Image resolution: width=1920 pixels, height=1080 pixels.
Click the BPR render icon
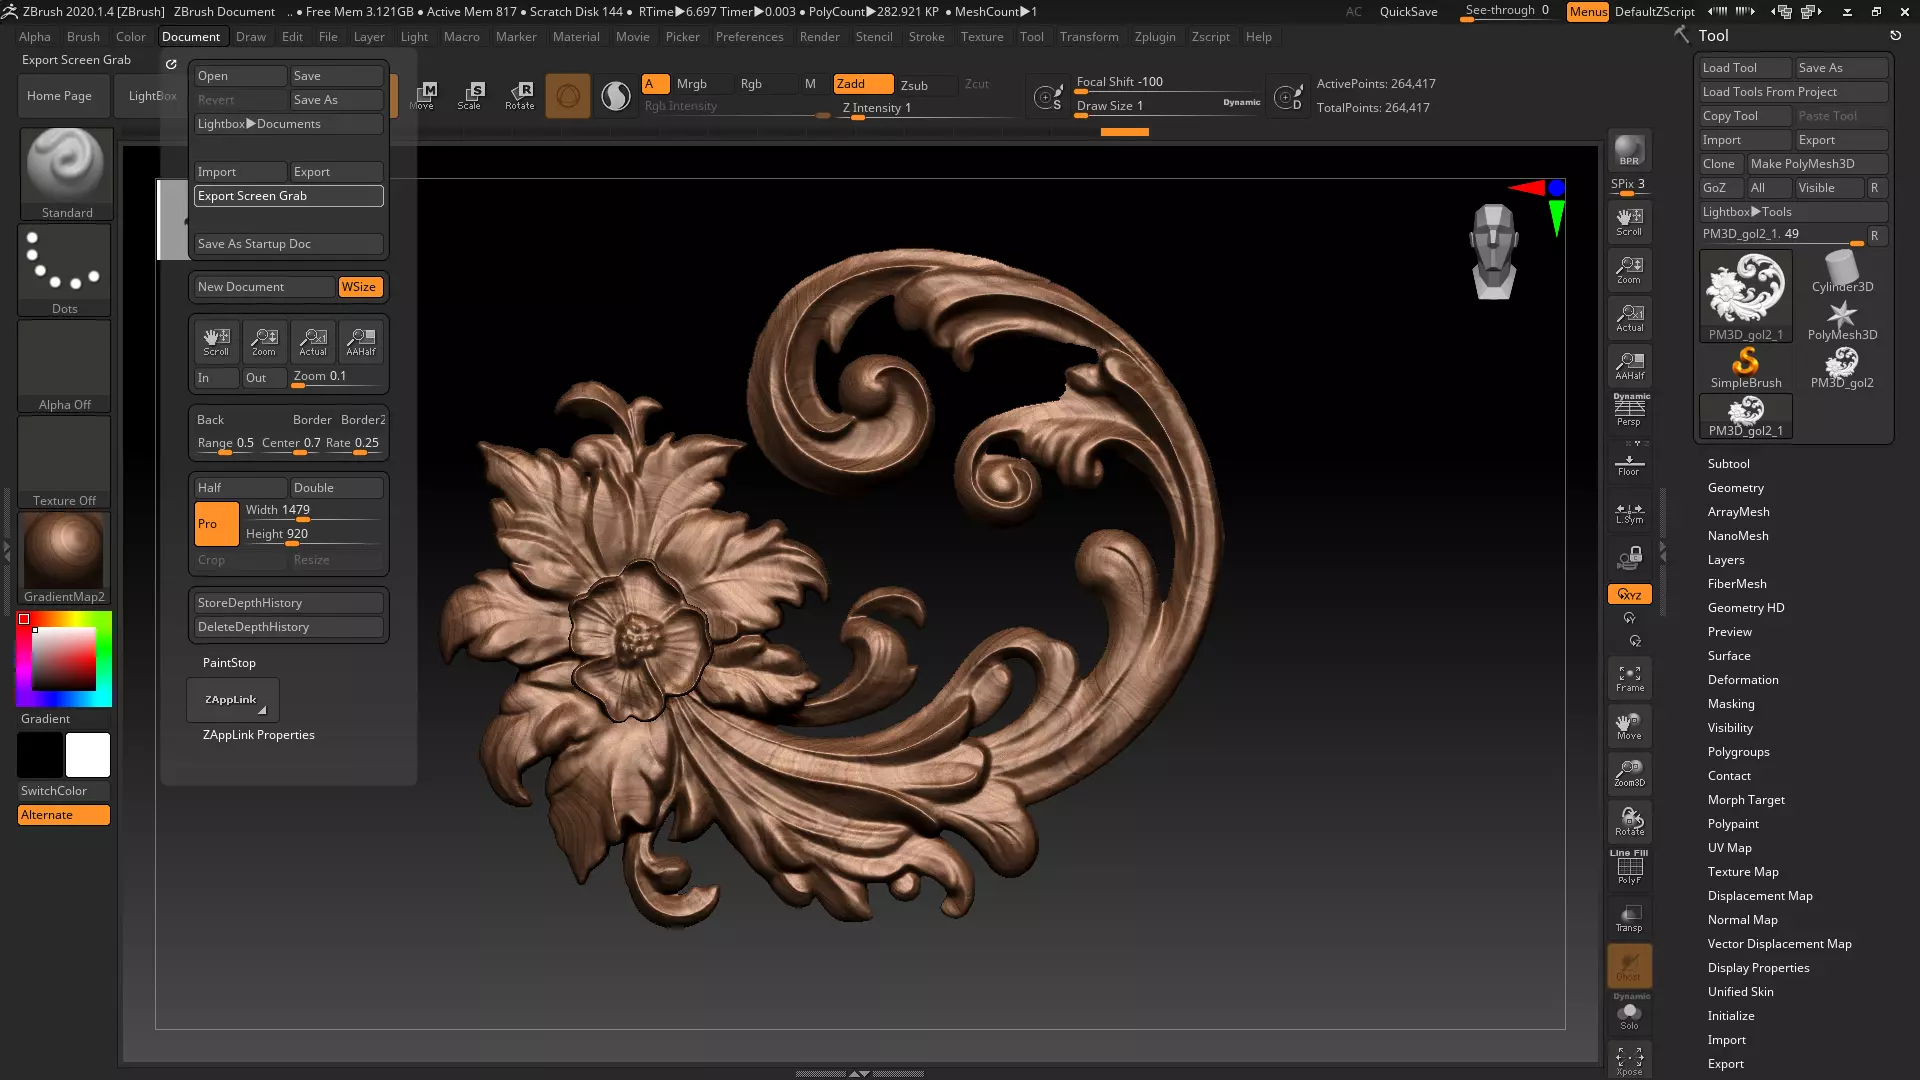1629,150
